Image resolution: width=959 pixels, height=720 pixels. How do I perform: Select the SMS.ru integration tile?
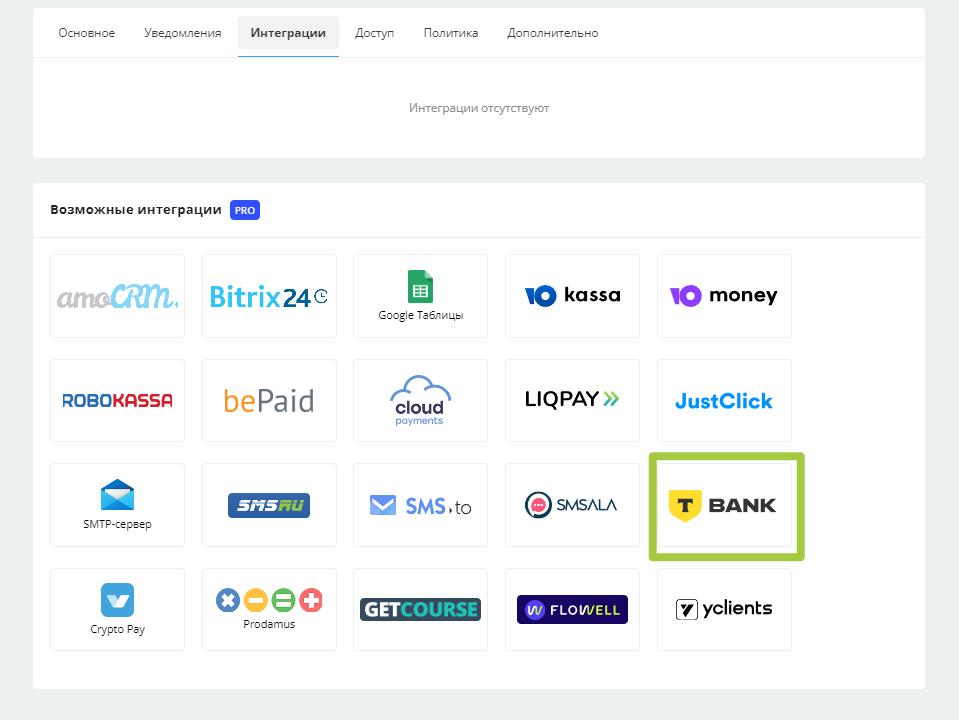point(269,505)
